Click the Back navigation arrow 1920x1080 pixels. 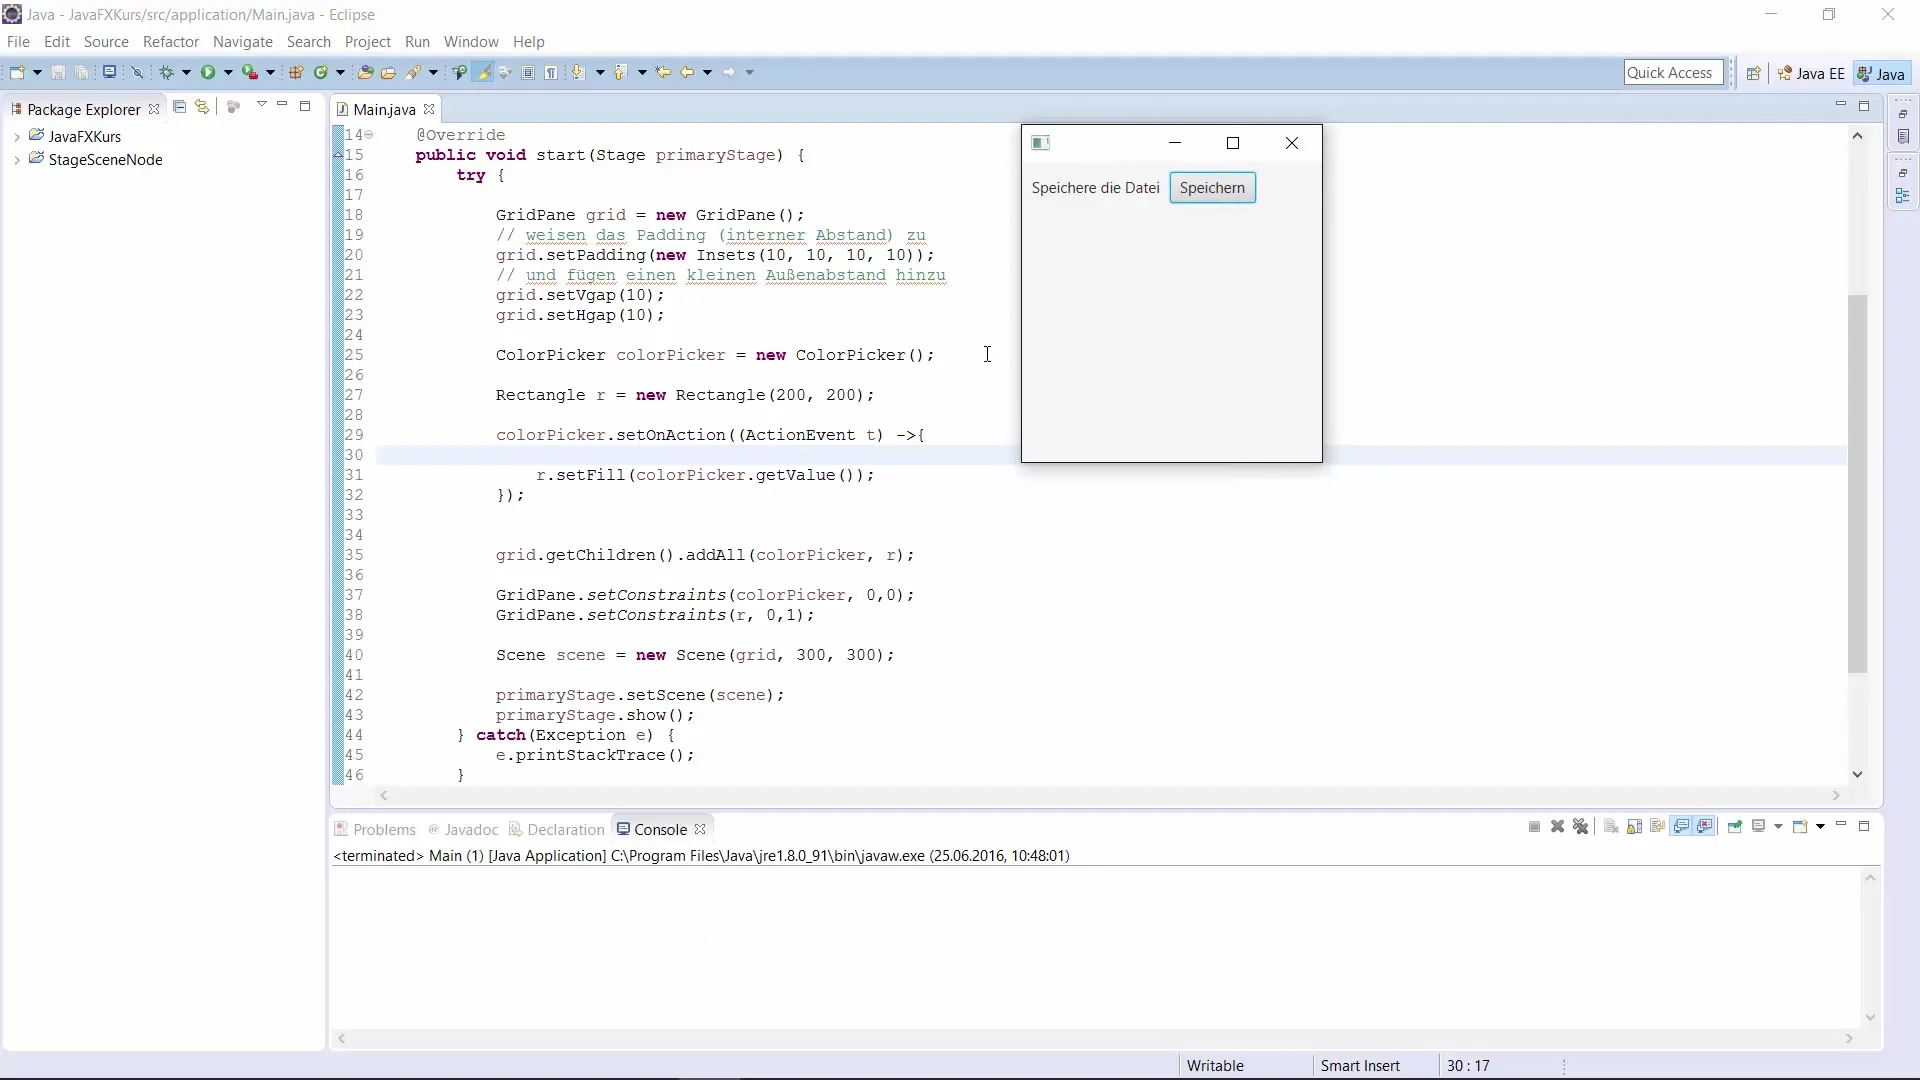[x=687, y=72]
